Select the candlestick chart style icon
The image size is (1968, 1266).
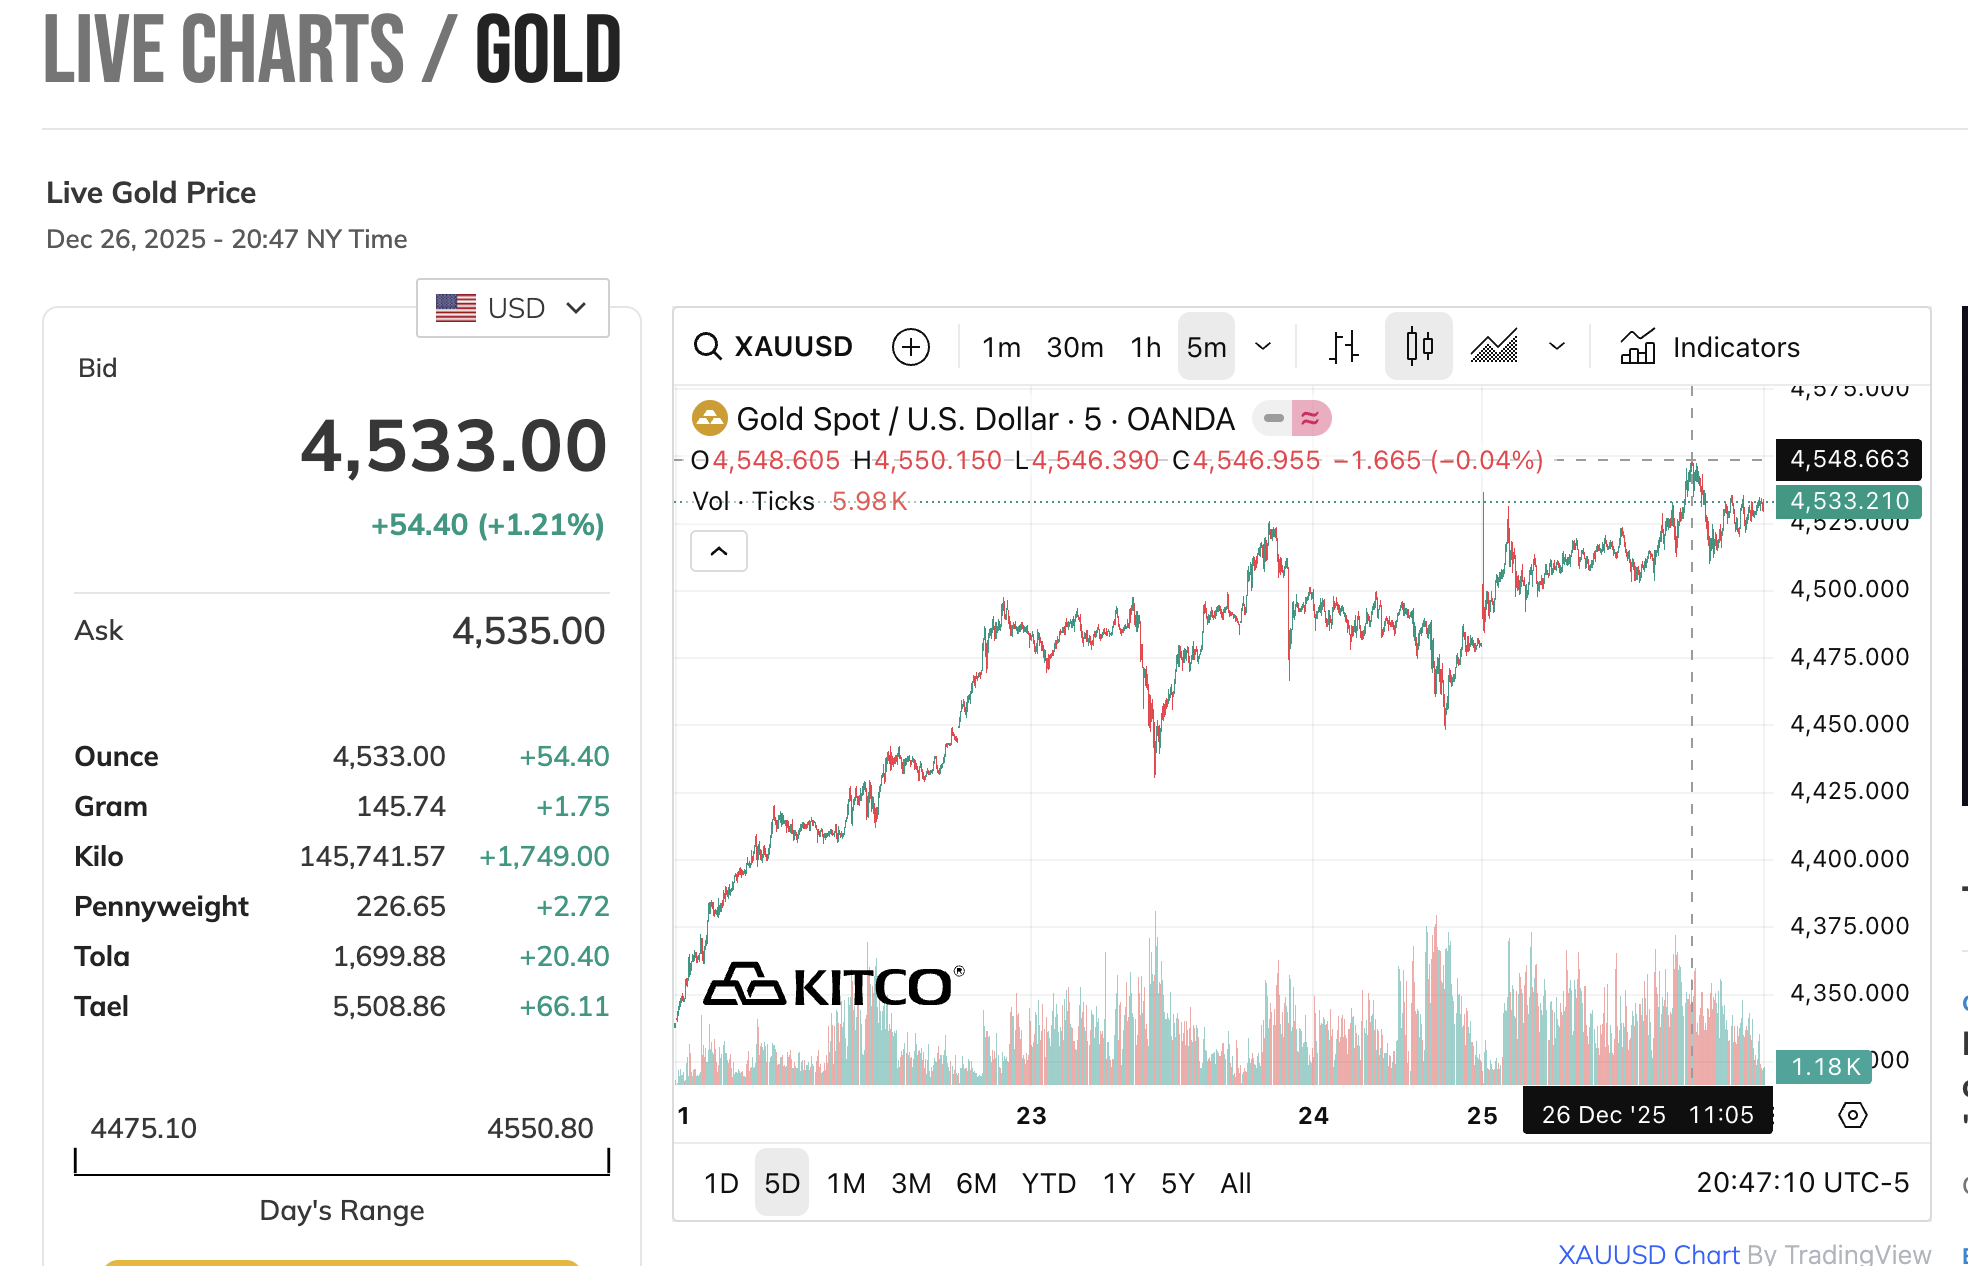pos(1419,346)
